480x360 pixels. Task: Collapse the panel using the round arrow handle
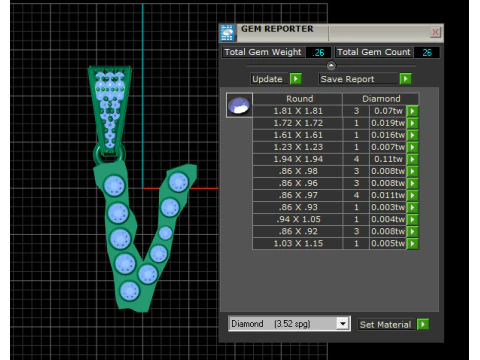coord(331,66)
